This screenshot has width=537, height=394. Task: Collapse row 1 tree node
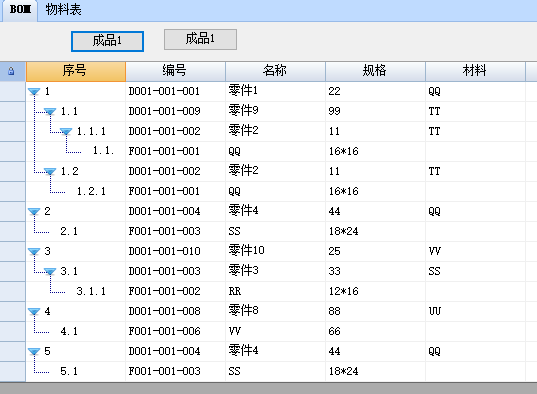click(34, 91)
